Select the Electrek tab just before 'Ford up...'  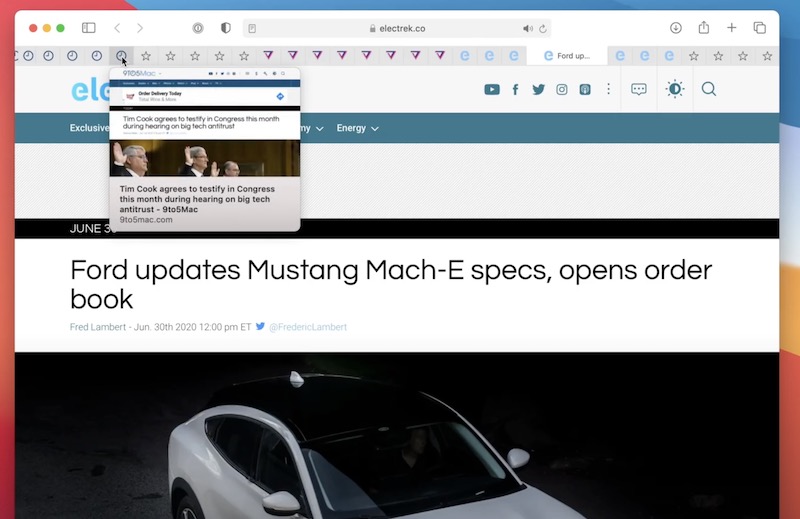coord(514,56)
